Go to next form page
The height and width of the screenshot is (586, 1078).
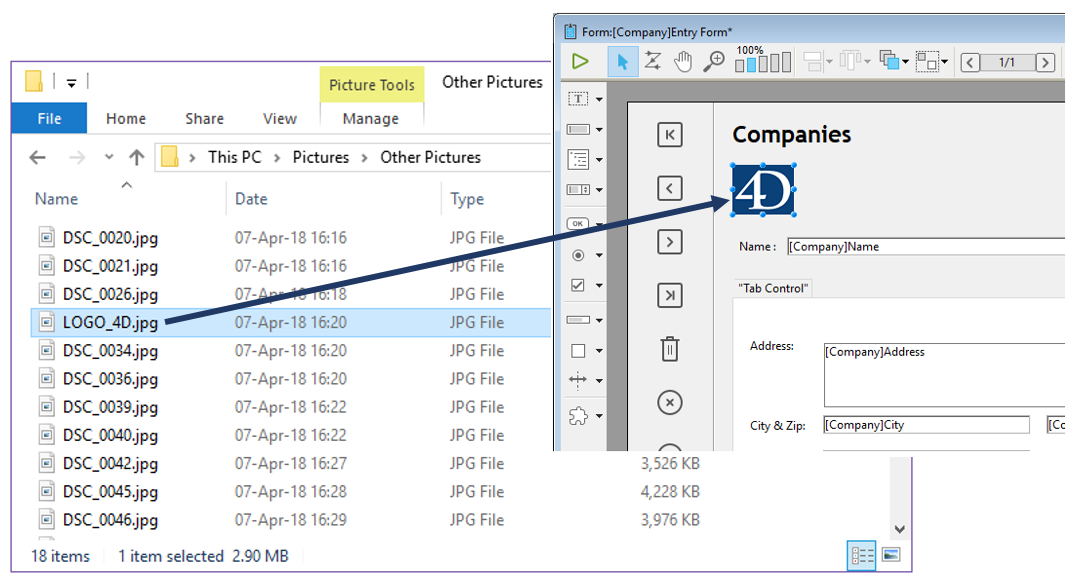pos(1045,63)
